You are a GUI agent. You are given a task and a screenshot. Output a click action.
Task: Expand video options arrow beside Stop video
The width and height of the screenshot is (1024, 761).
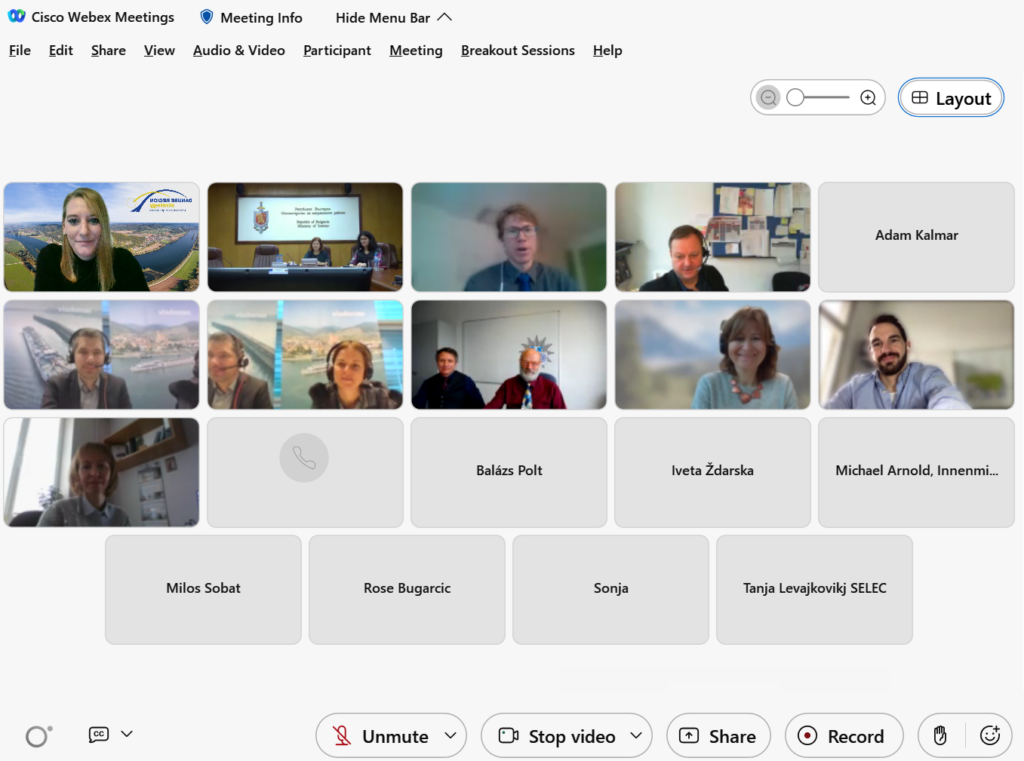click(x=636, y=736)
